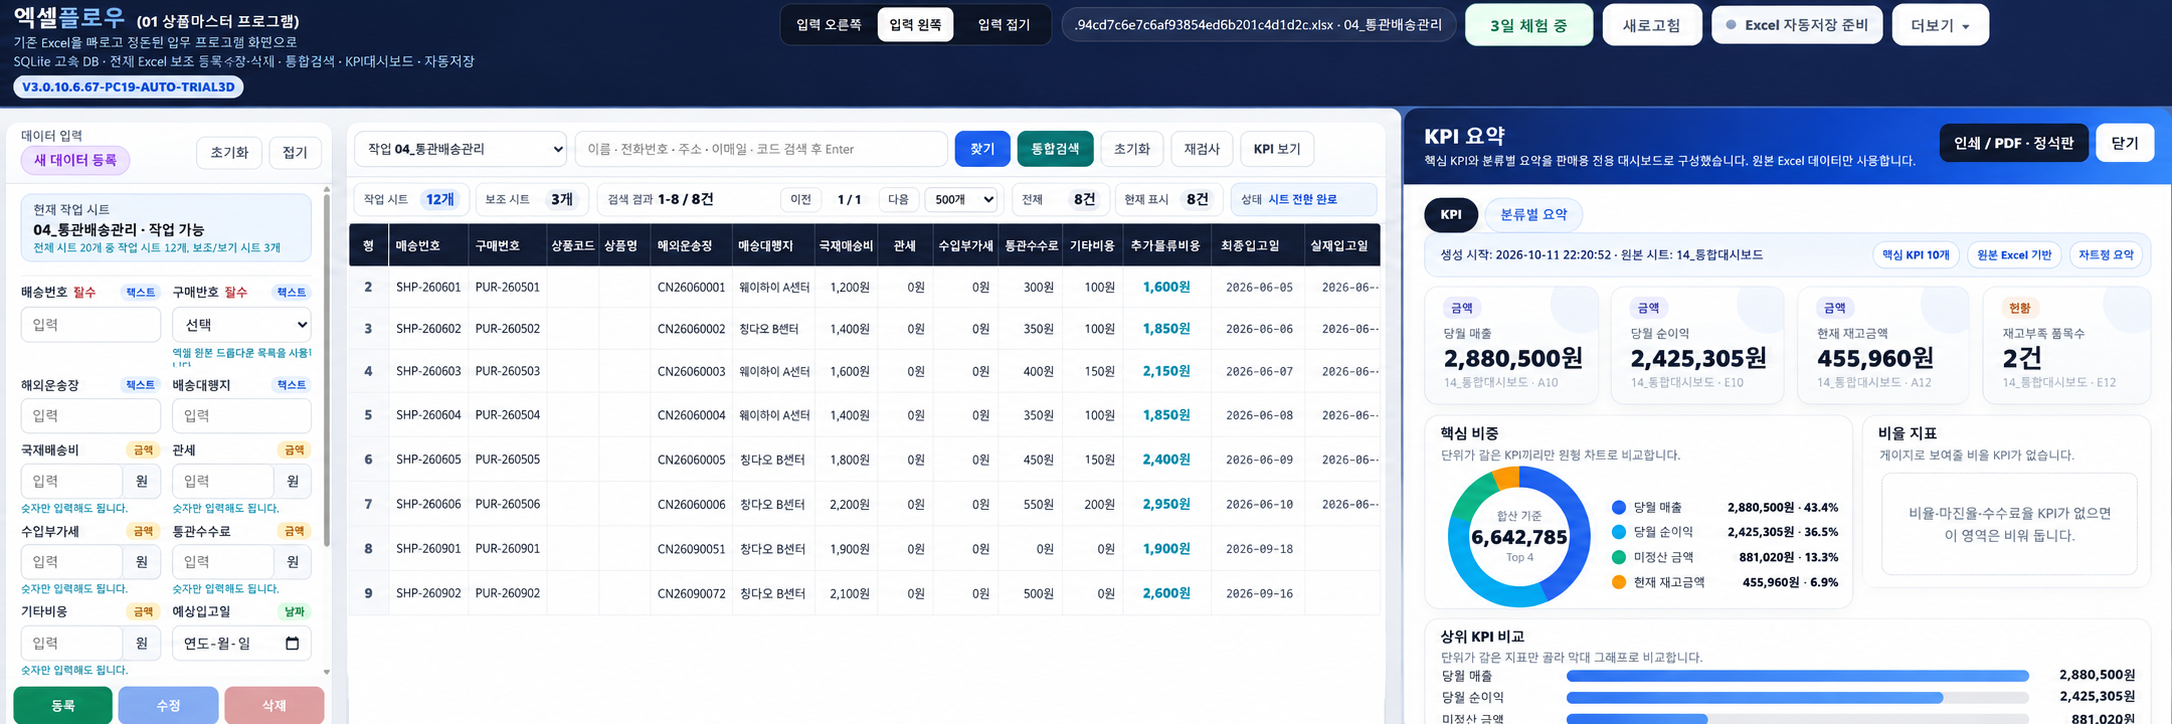This screenshot has width=2172, height=724.
Task: Click 인쇄 / PDF · 정식판 button
Action: (x=2013, y=143)
